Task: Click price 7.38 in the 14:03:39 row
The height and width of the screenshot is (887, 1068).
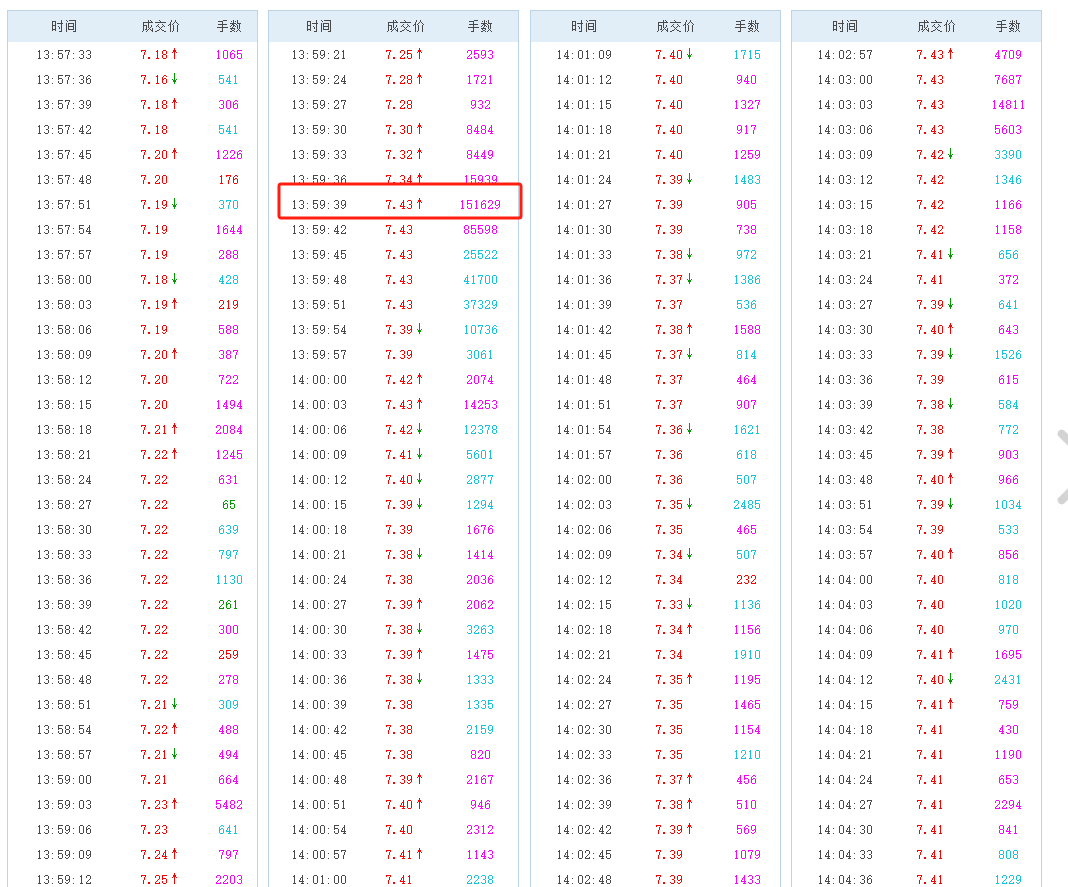Action: (930, 405)
